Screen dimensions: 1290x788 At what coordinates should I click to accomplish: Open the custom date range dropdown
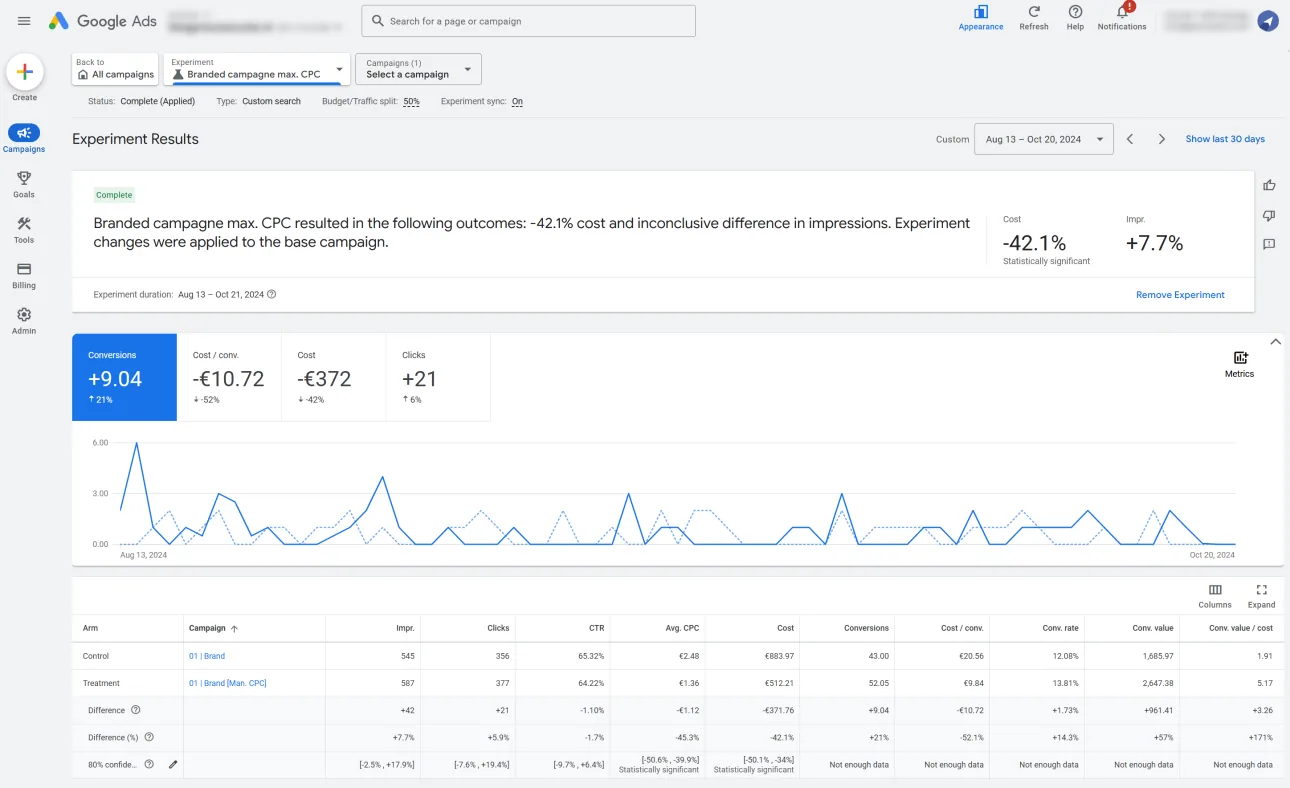pos(1044,139)
